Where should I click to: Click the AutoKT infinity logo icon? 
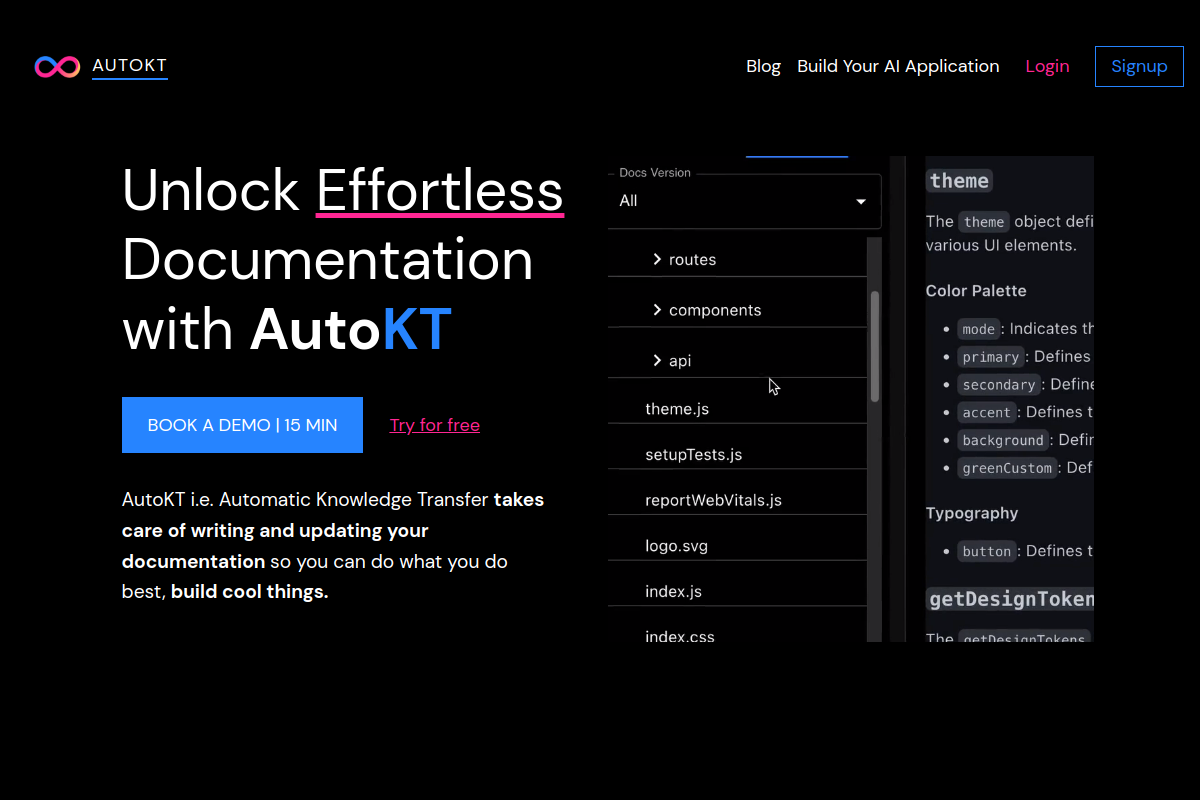tap(57, 66)
